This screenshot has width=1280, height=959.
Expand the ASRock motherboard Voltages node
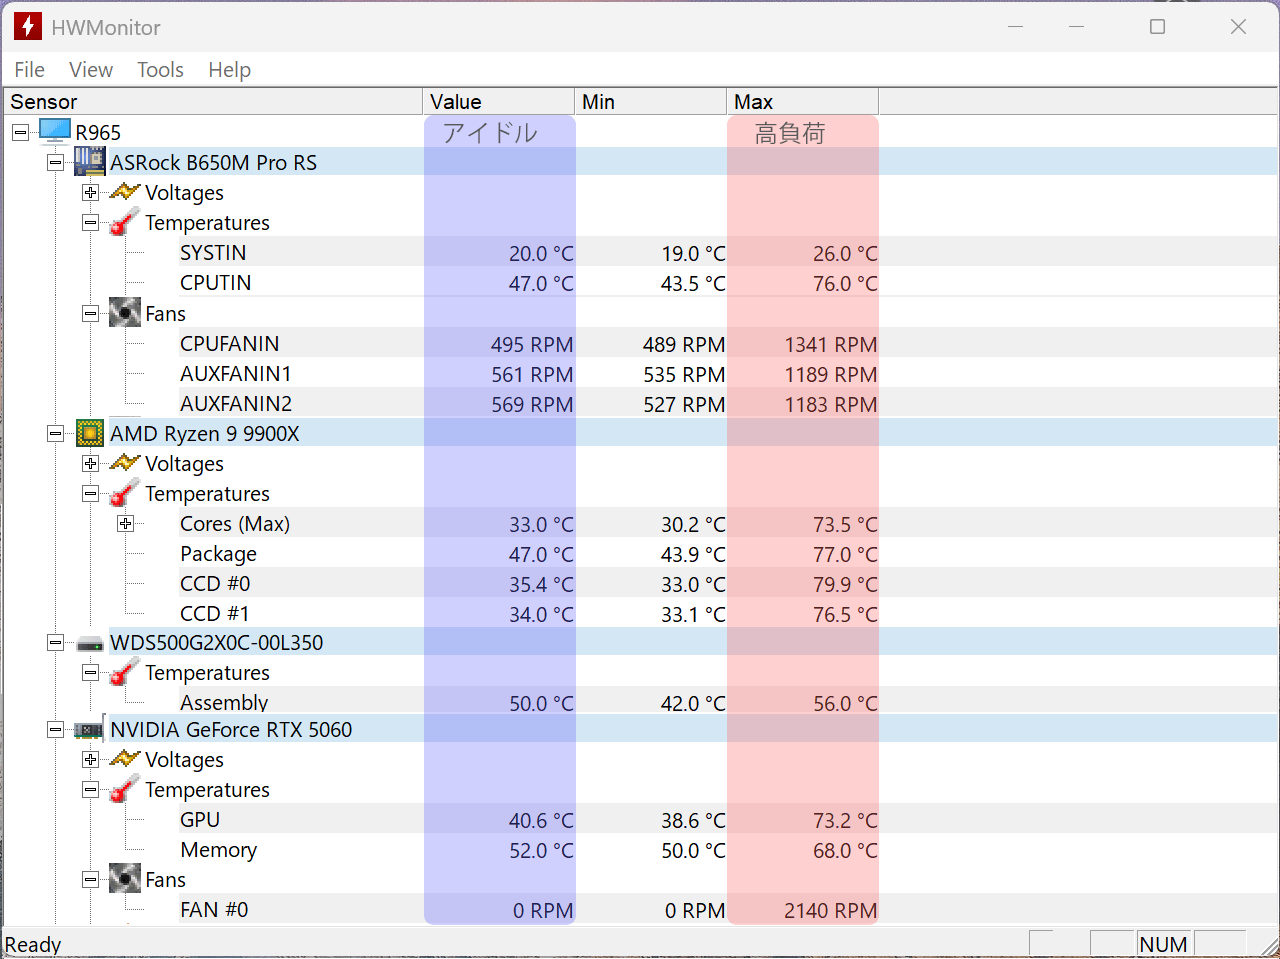[x=91, y=192]
